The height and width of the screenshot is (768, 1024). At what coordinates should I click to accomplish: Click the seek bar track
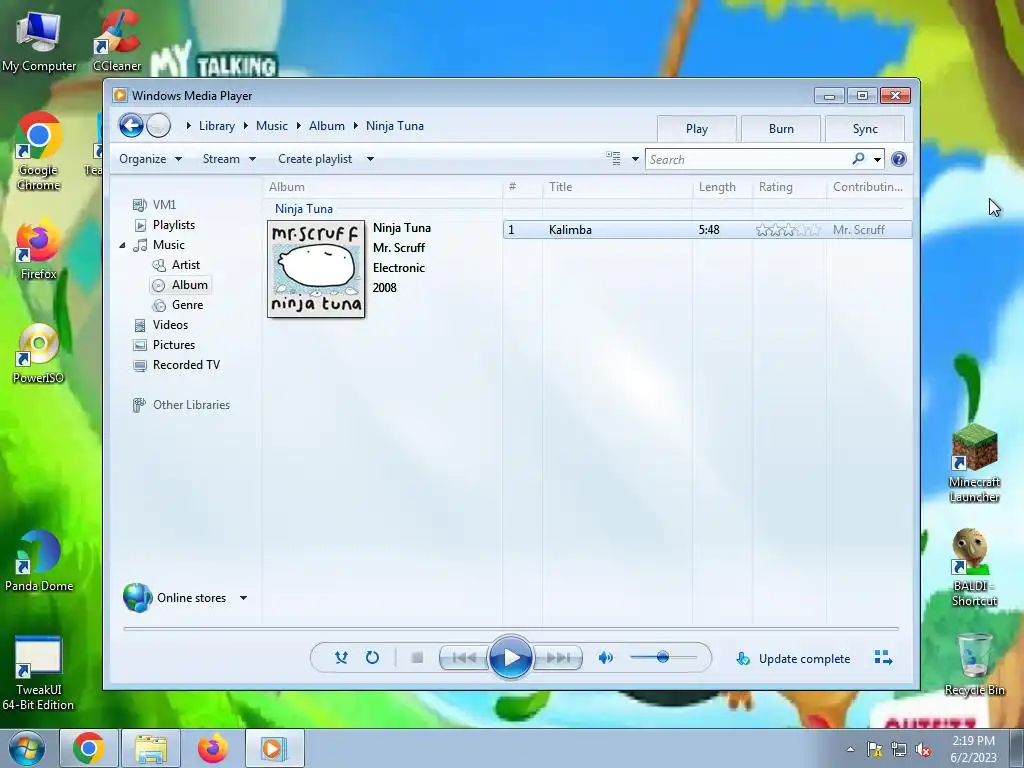(x=511, y=628)
